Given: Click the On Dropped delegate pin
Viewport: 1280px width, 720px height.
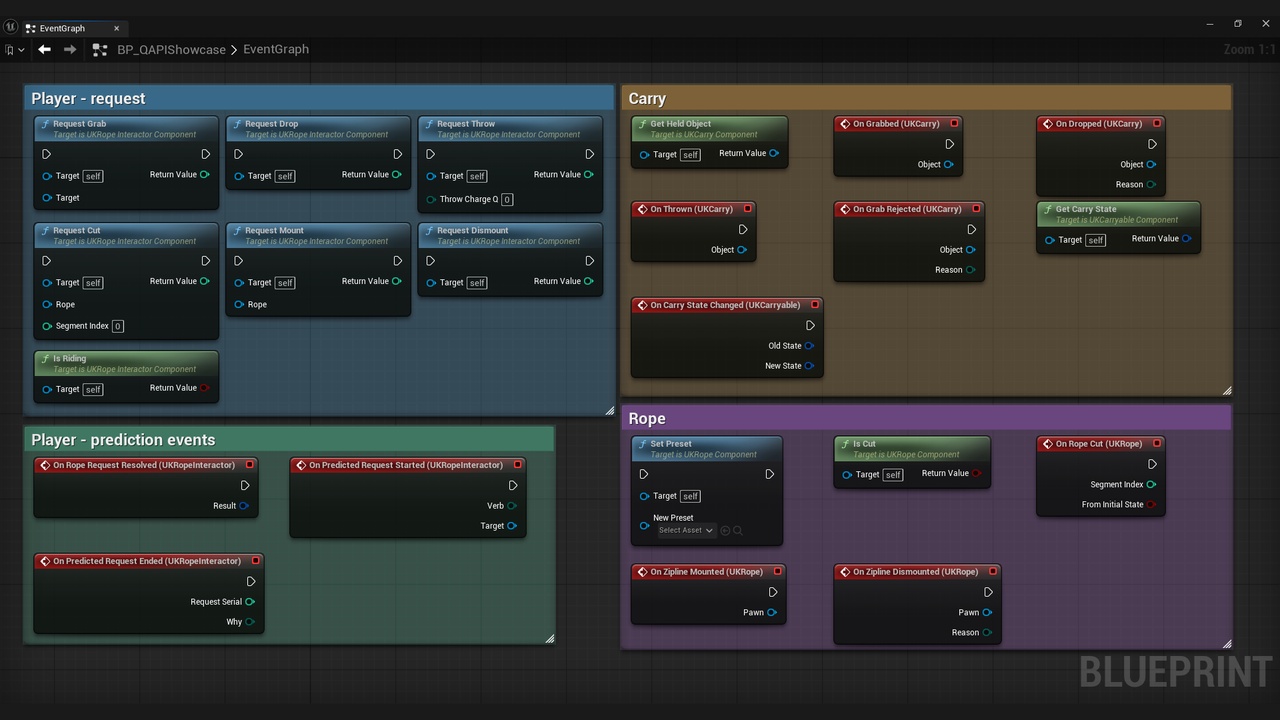Looking at the screenshot, I should pos(1157,124).
